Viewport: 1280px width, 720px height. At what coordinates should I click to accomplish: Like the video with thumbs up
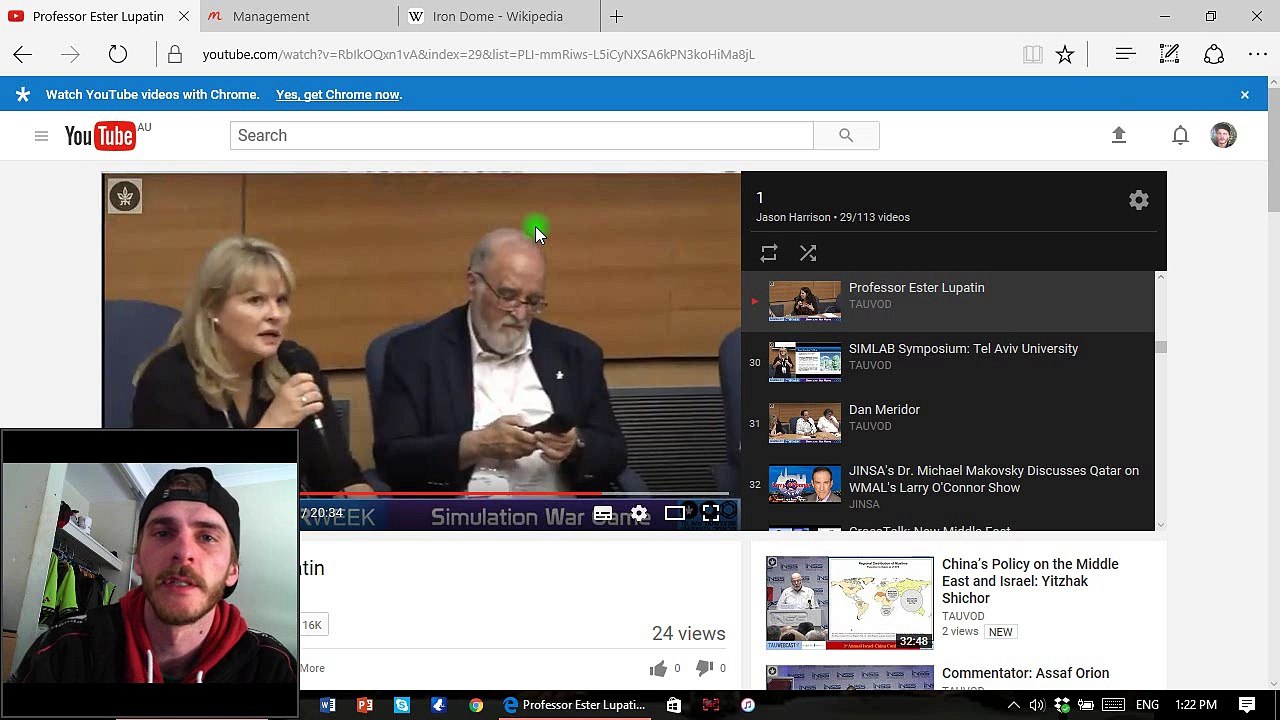point(658,668)
